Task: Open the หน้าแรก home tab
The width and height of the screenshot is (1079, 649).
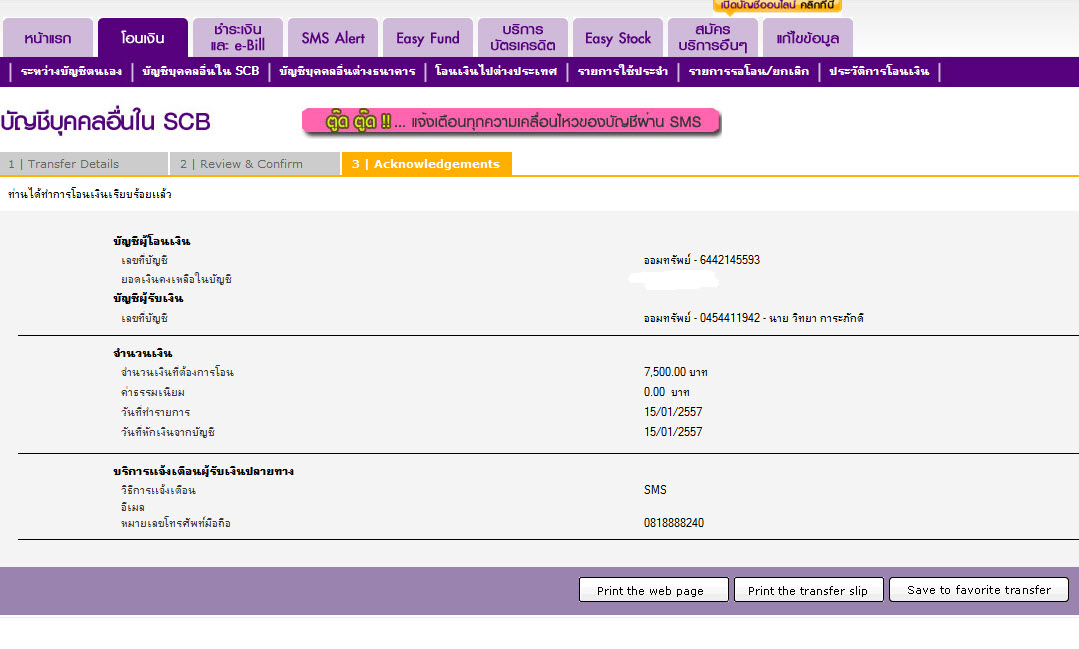Action: tap(47, 38)
